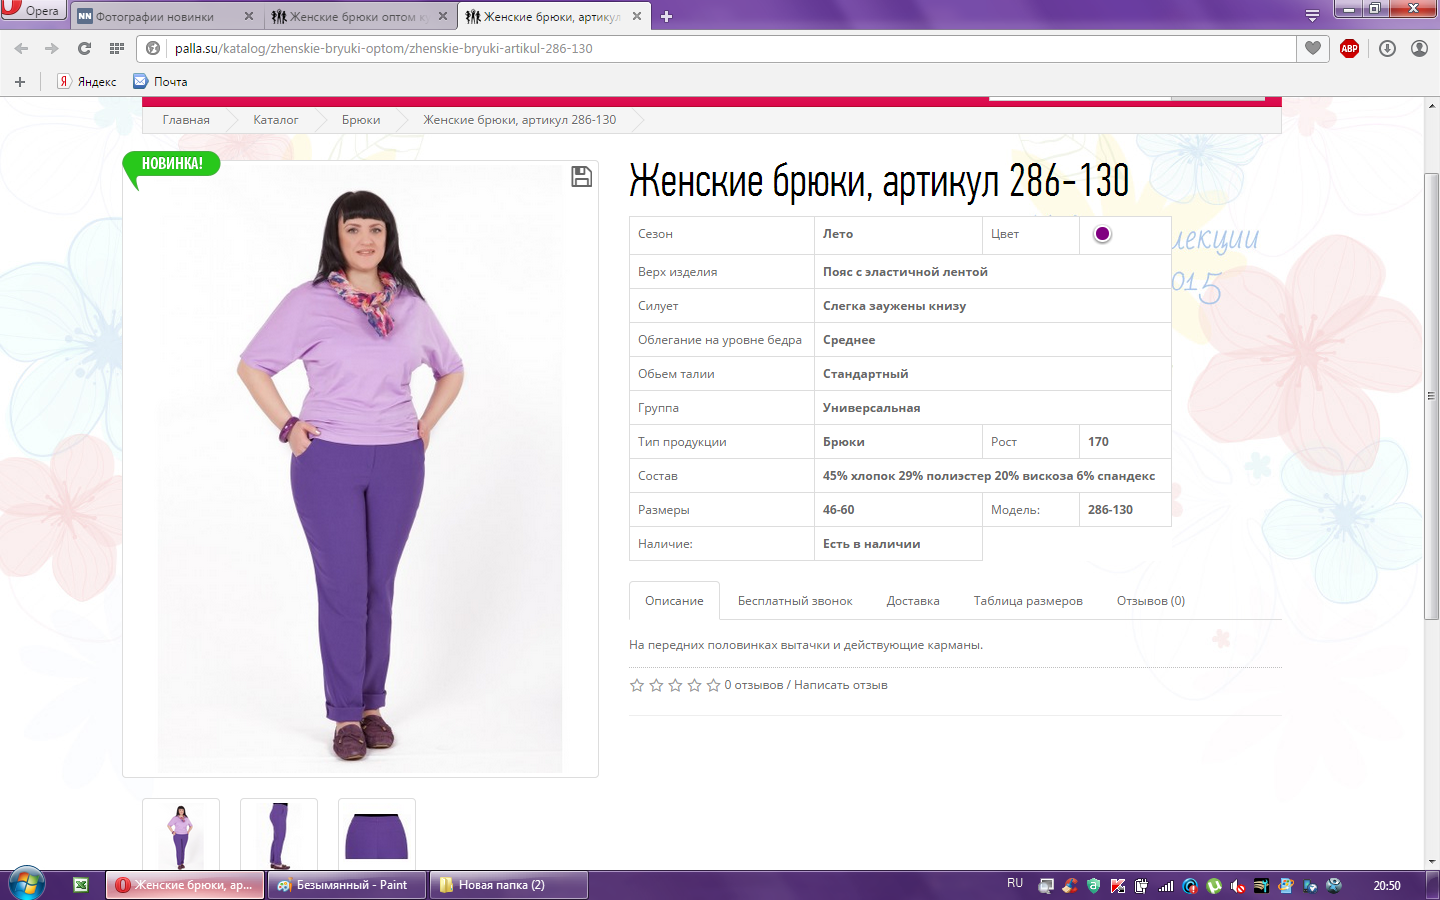This screenshot has width=1440, height=900.
Task: Open the network signal tray icon
Action: [x=1166, y=885]
